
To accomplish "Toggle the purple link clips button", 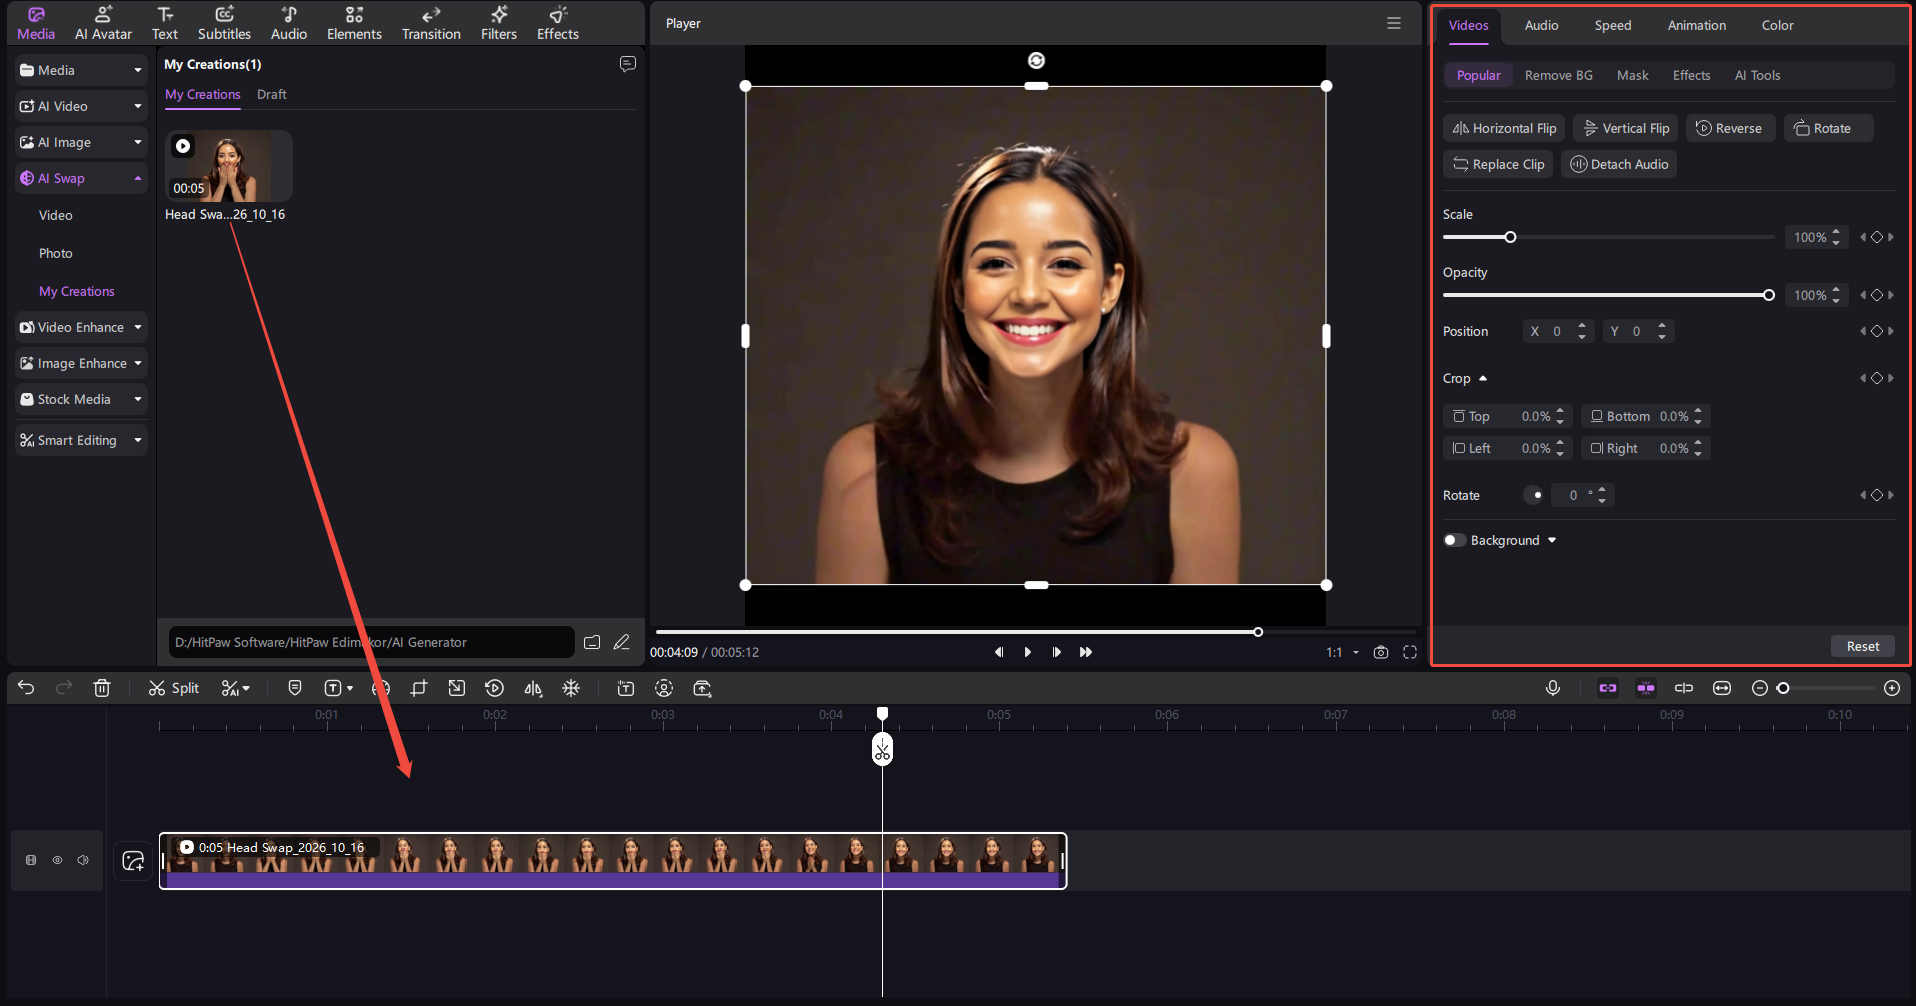I will (x=1608, y=688).
